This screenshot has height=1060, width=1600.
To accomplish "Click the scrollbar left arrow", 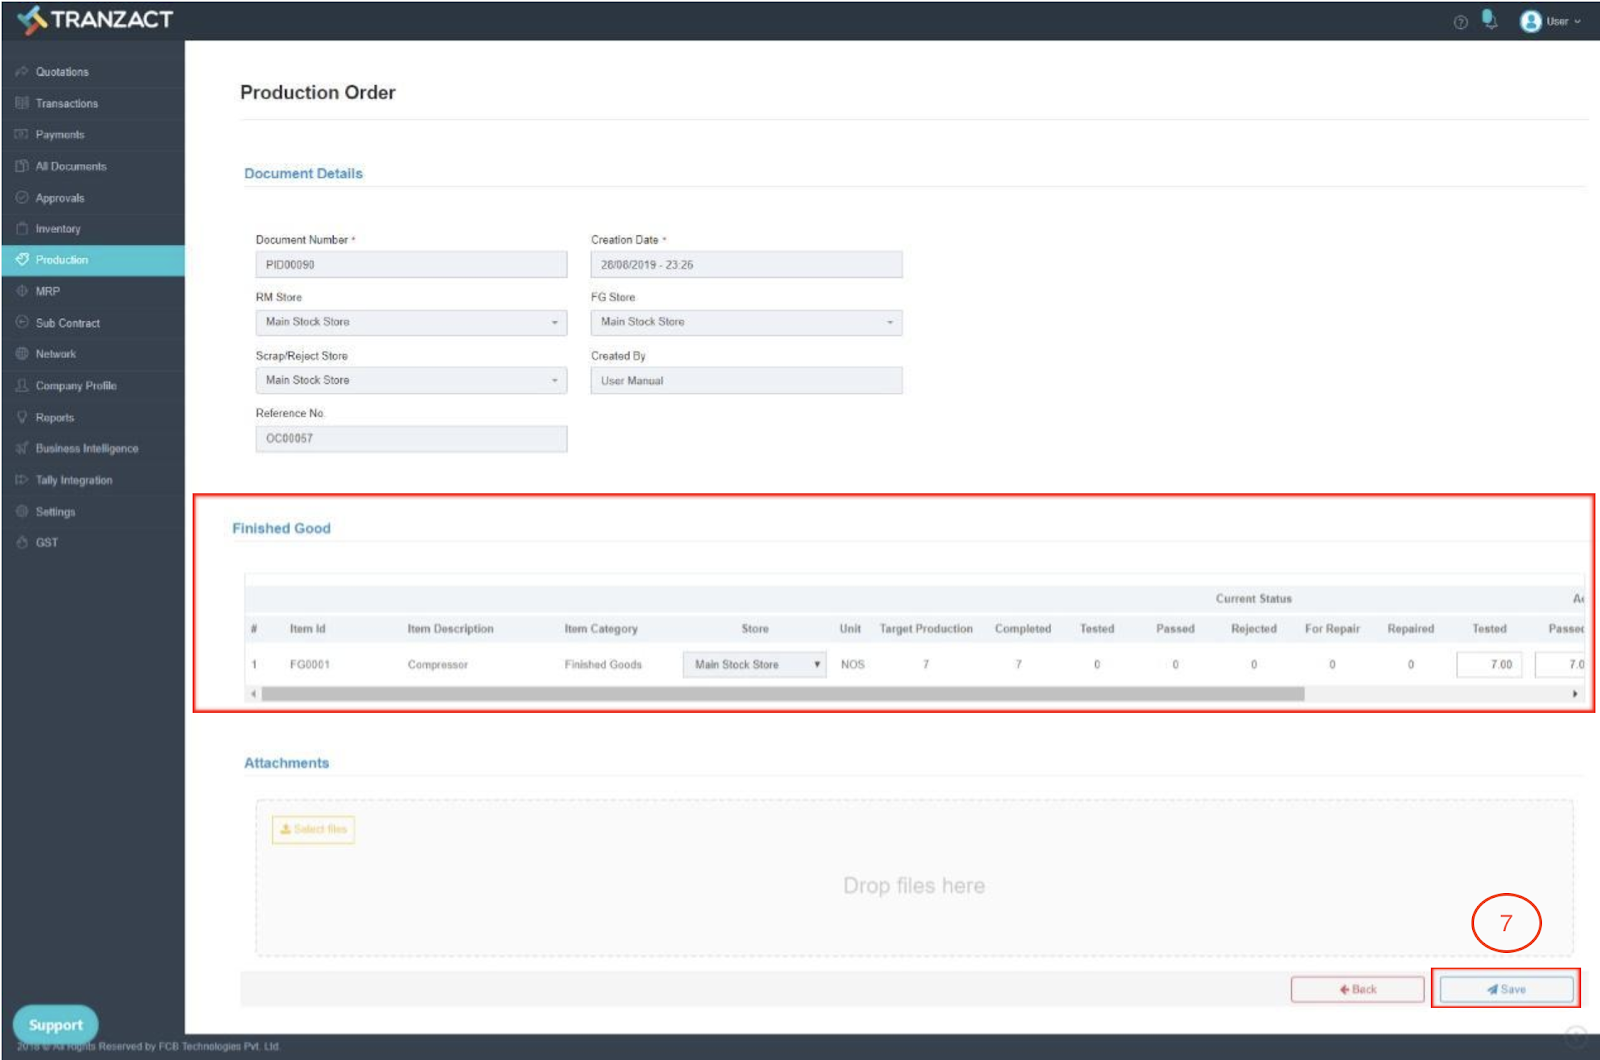I will 253,693.
